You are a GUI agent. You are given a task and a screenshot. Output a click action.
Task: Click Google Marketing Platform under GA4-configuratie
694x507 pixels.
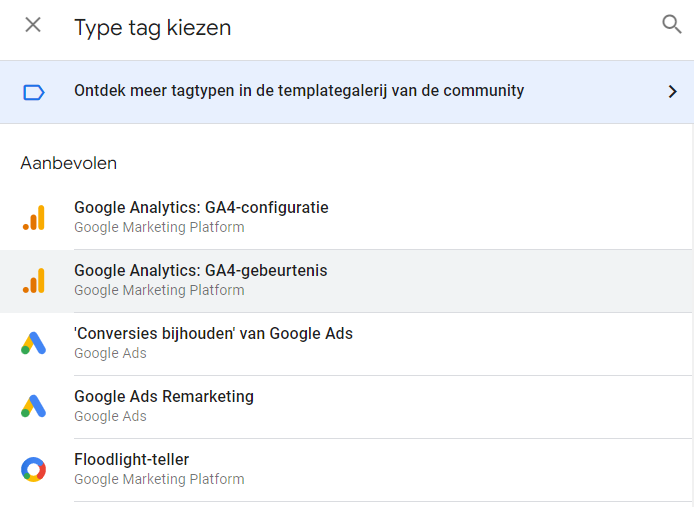(159, 227)
